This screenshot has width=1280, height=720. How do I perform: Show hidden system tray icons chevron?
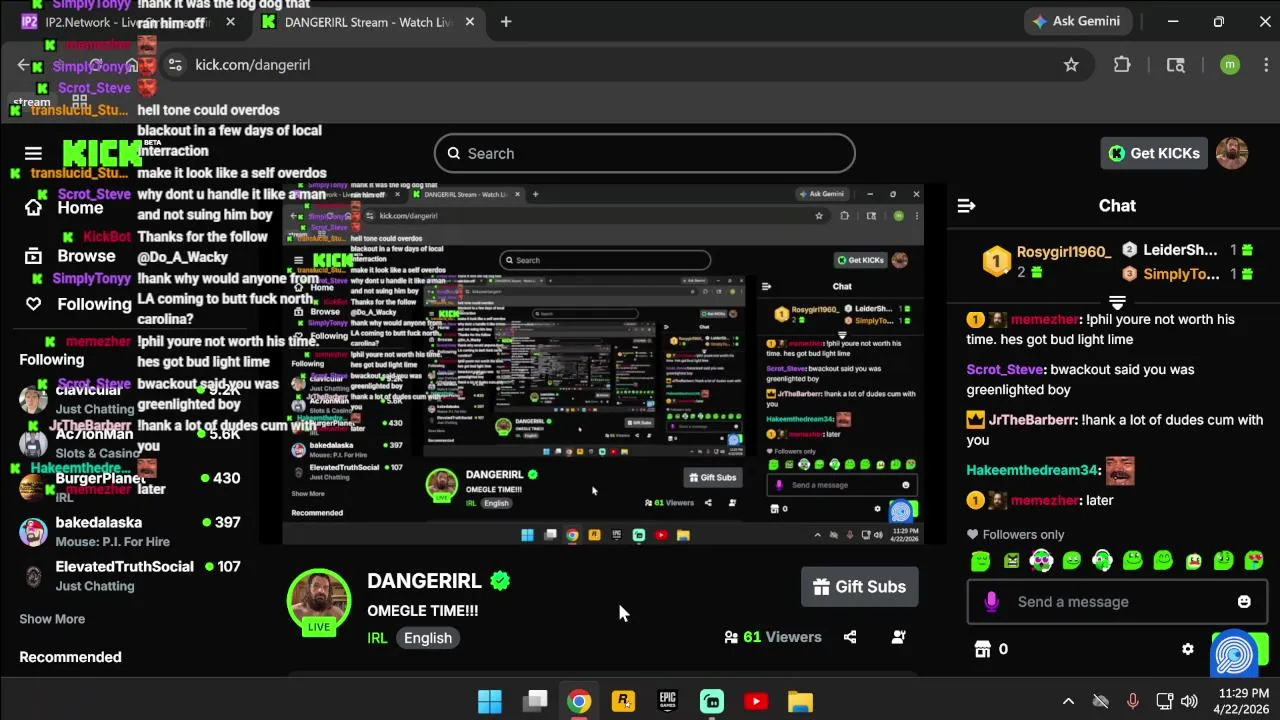click(1068, 702)
